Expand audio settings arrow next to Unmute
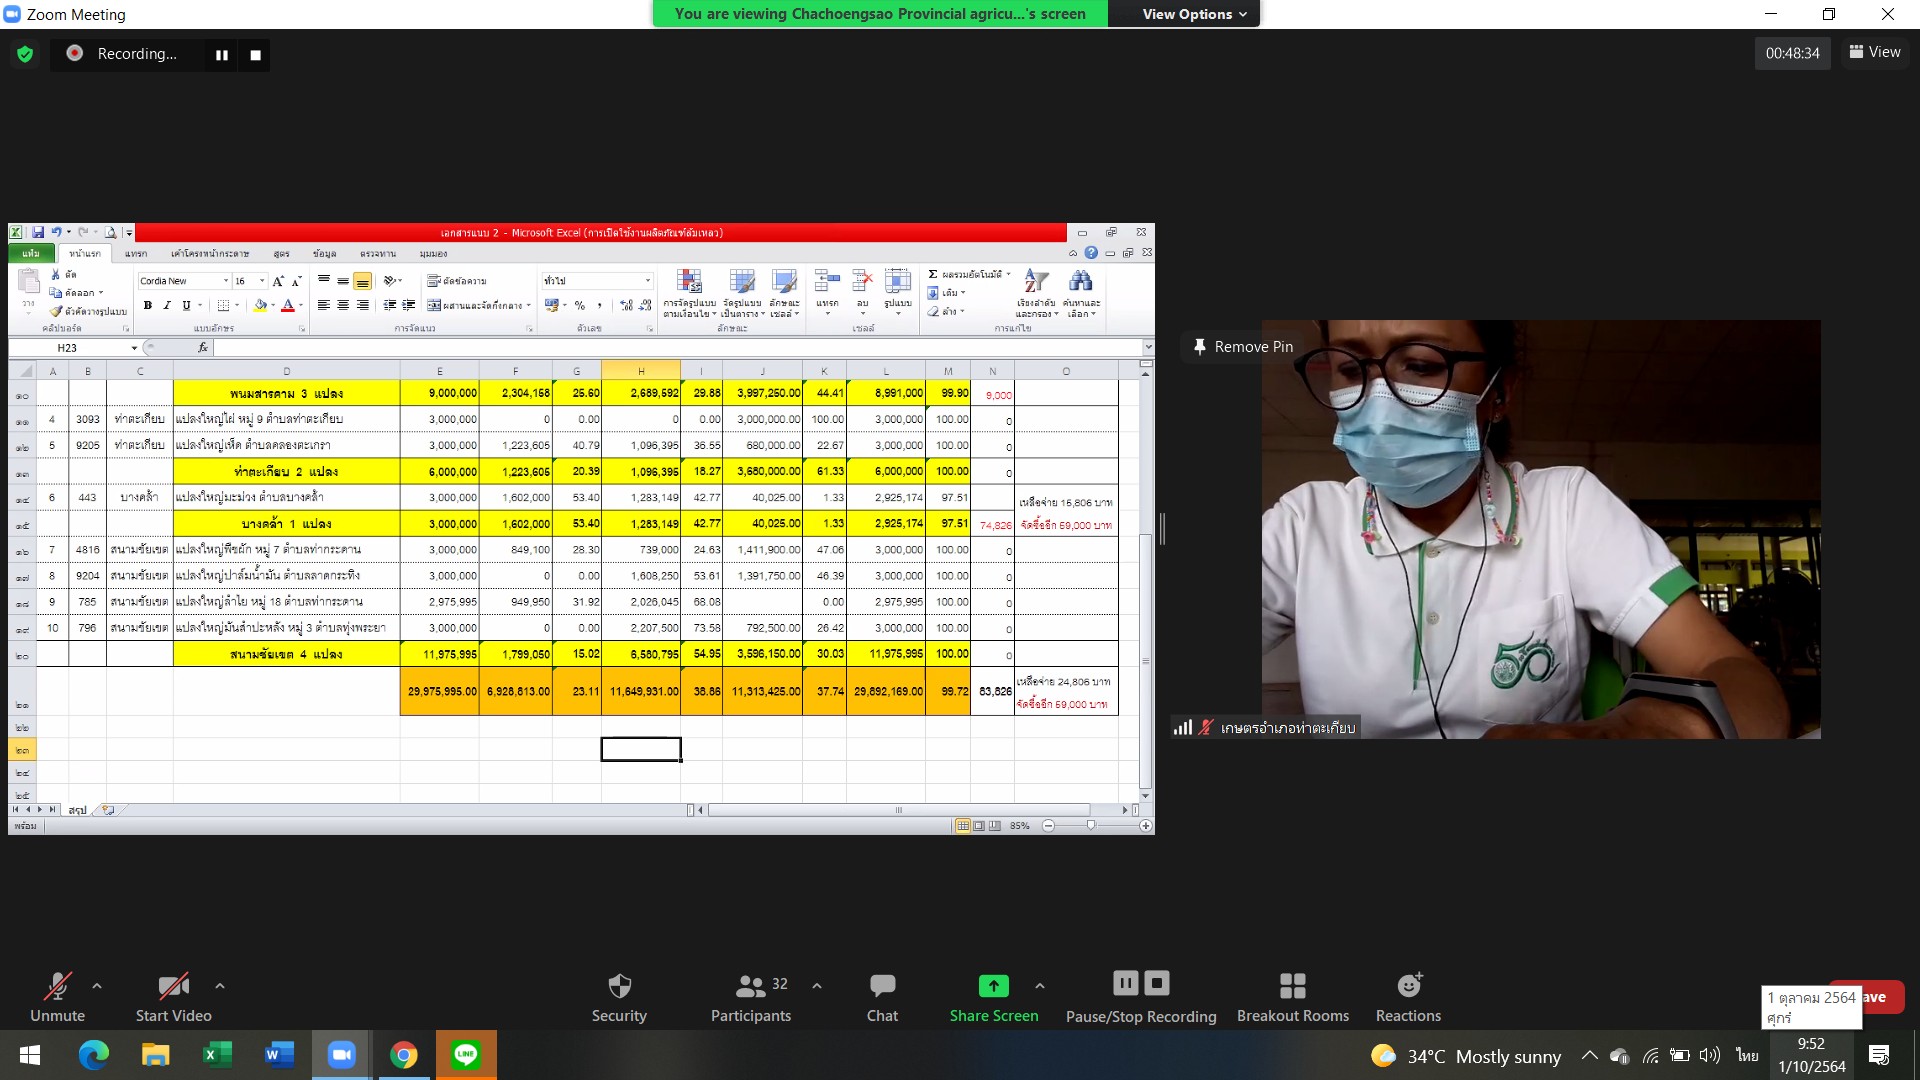Viewport: 1920px width, 1080px height. point(97,986)
